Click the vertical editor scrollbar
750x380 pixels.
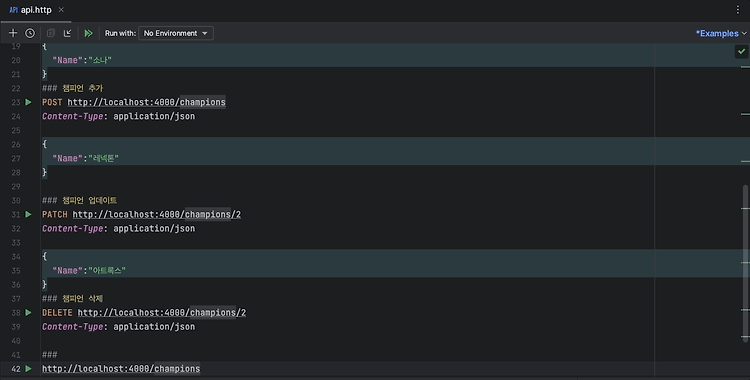[x=745, y=263]
